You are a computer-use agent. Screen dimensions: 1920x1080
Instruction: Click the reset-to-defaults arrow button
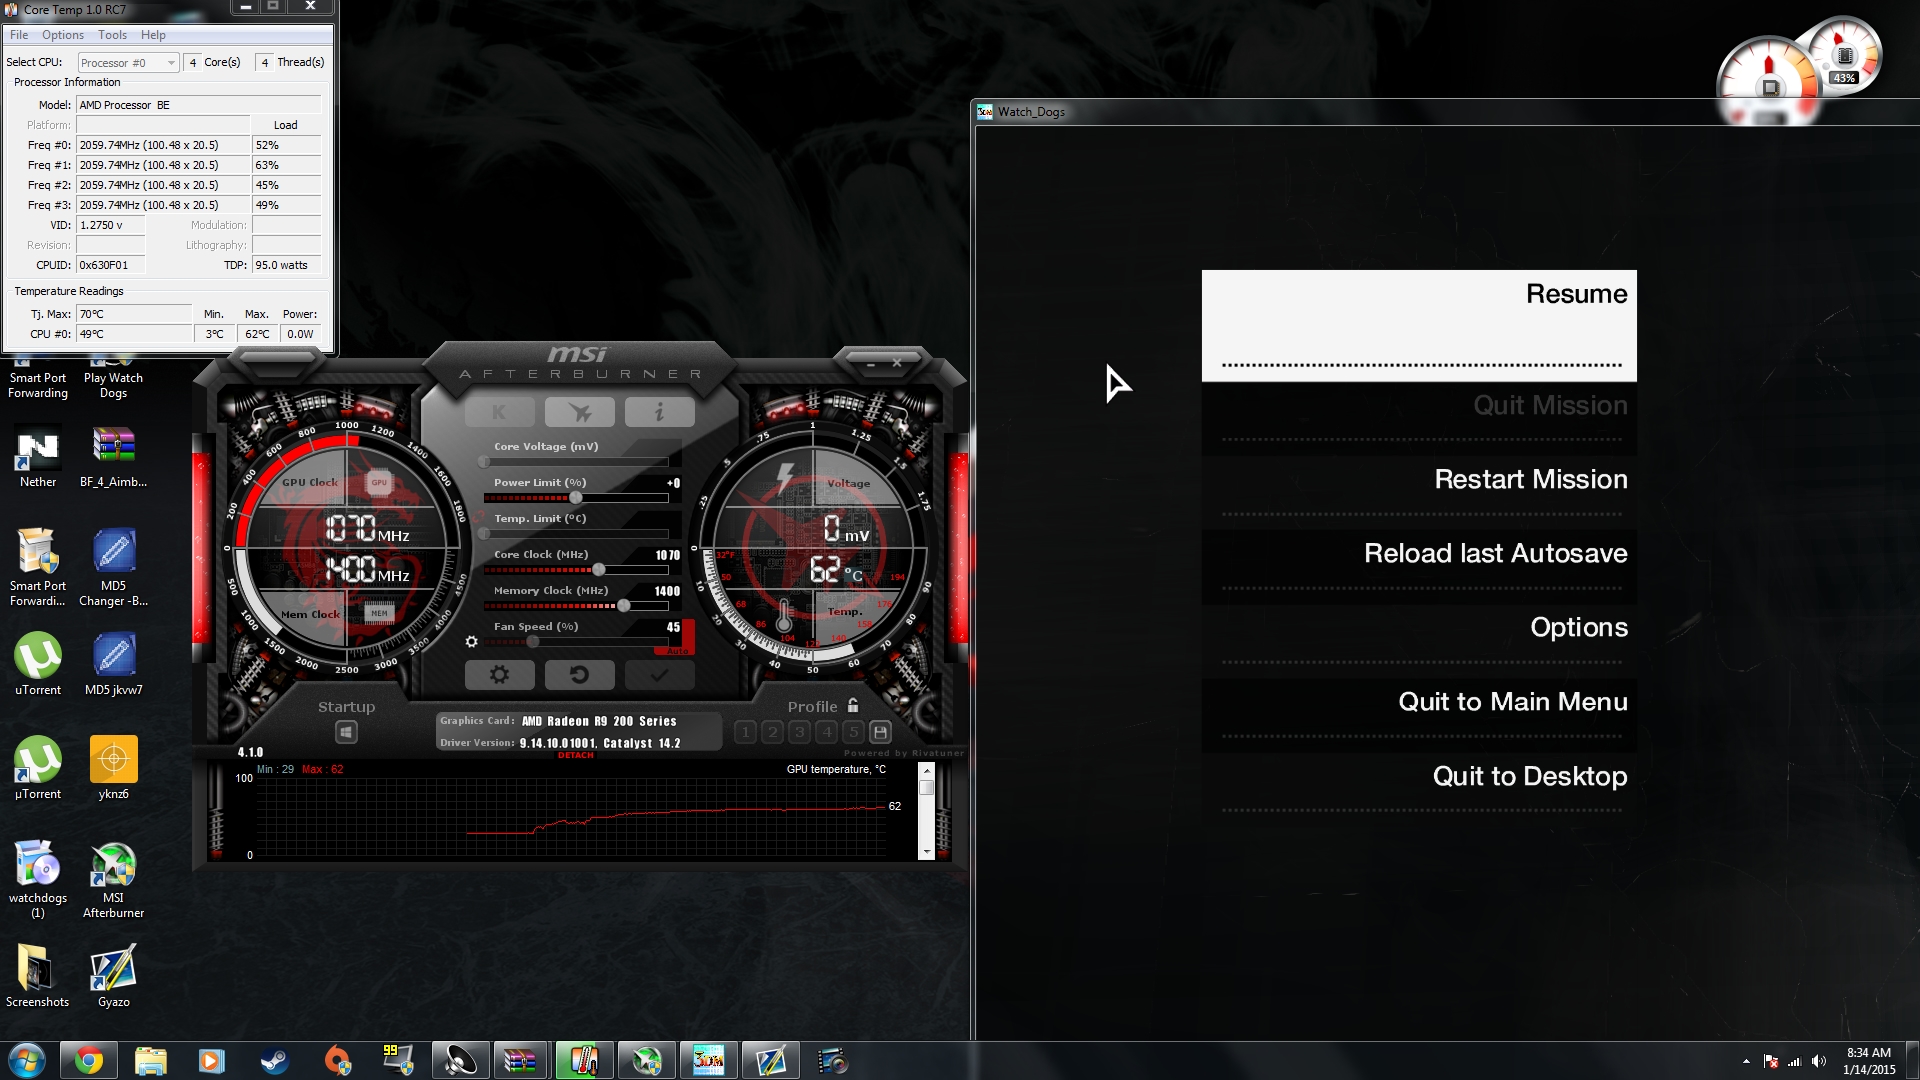point(579,675)
